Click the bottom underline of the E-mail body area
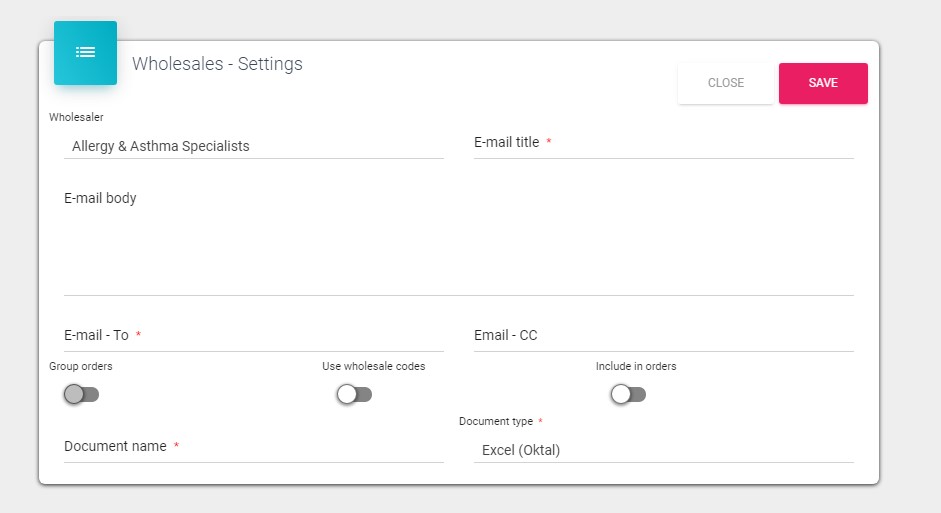The image size is (941, 513). pos(458,295)
